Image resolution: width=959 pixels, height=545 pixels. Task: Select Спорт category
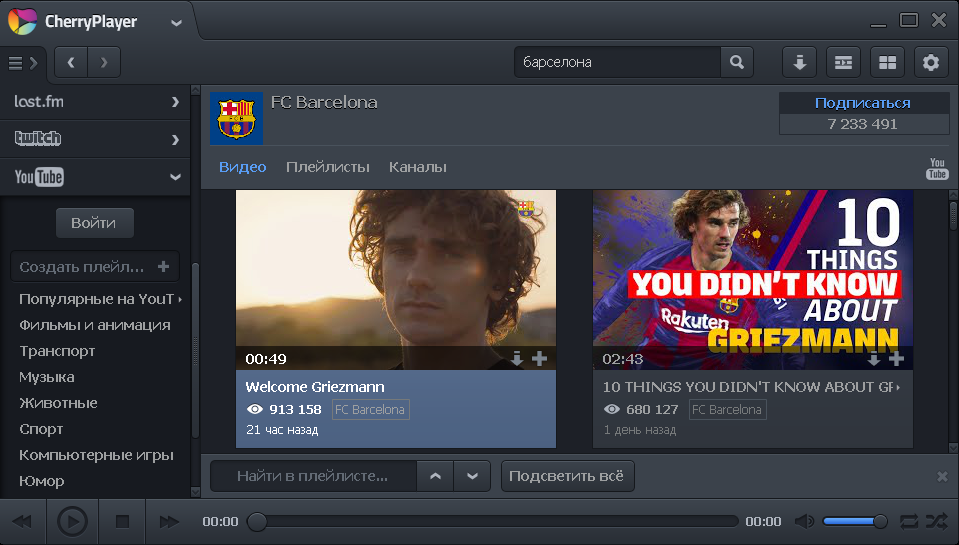[42, 429]
